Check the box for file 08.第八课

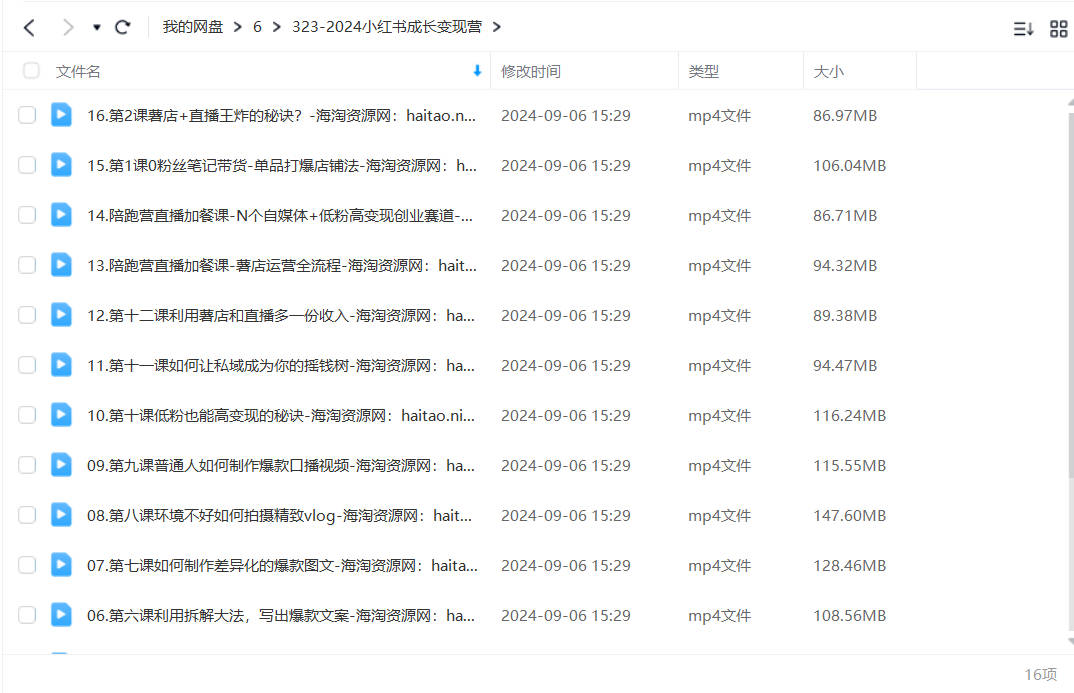click(x=27, y=515)
